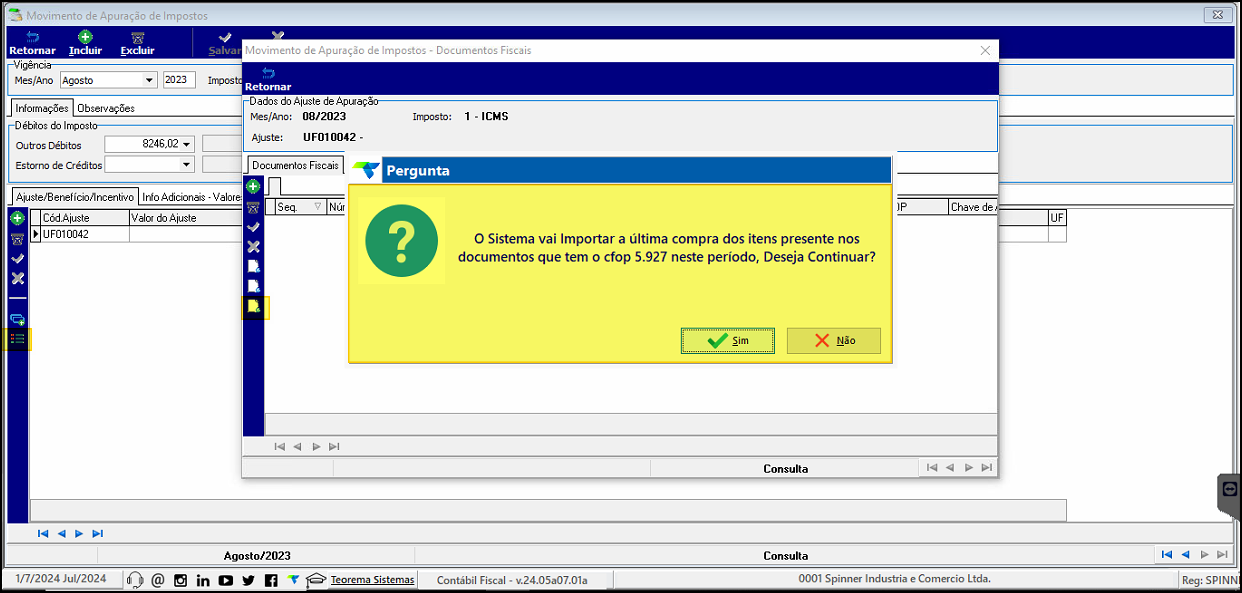Image resolution: width=1242 pixels, height=593 pixels.
Task: Select the Ajuste/Benefício/Incentivo tab
Action: coord(75,197)
